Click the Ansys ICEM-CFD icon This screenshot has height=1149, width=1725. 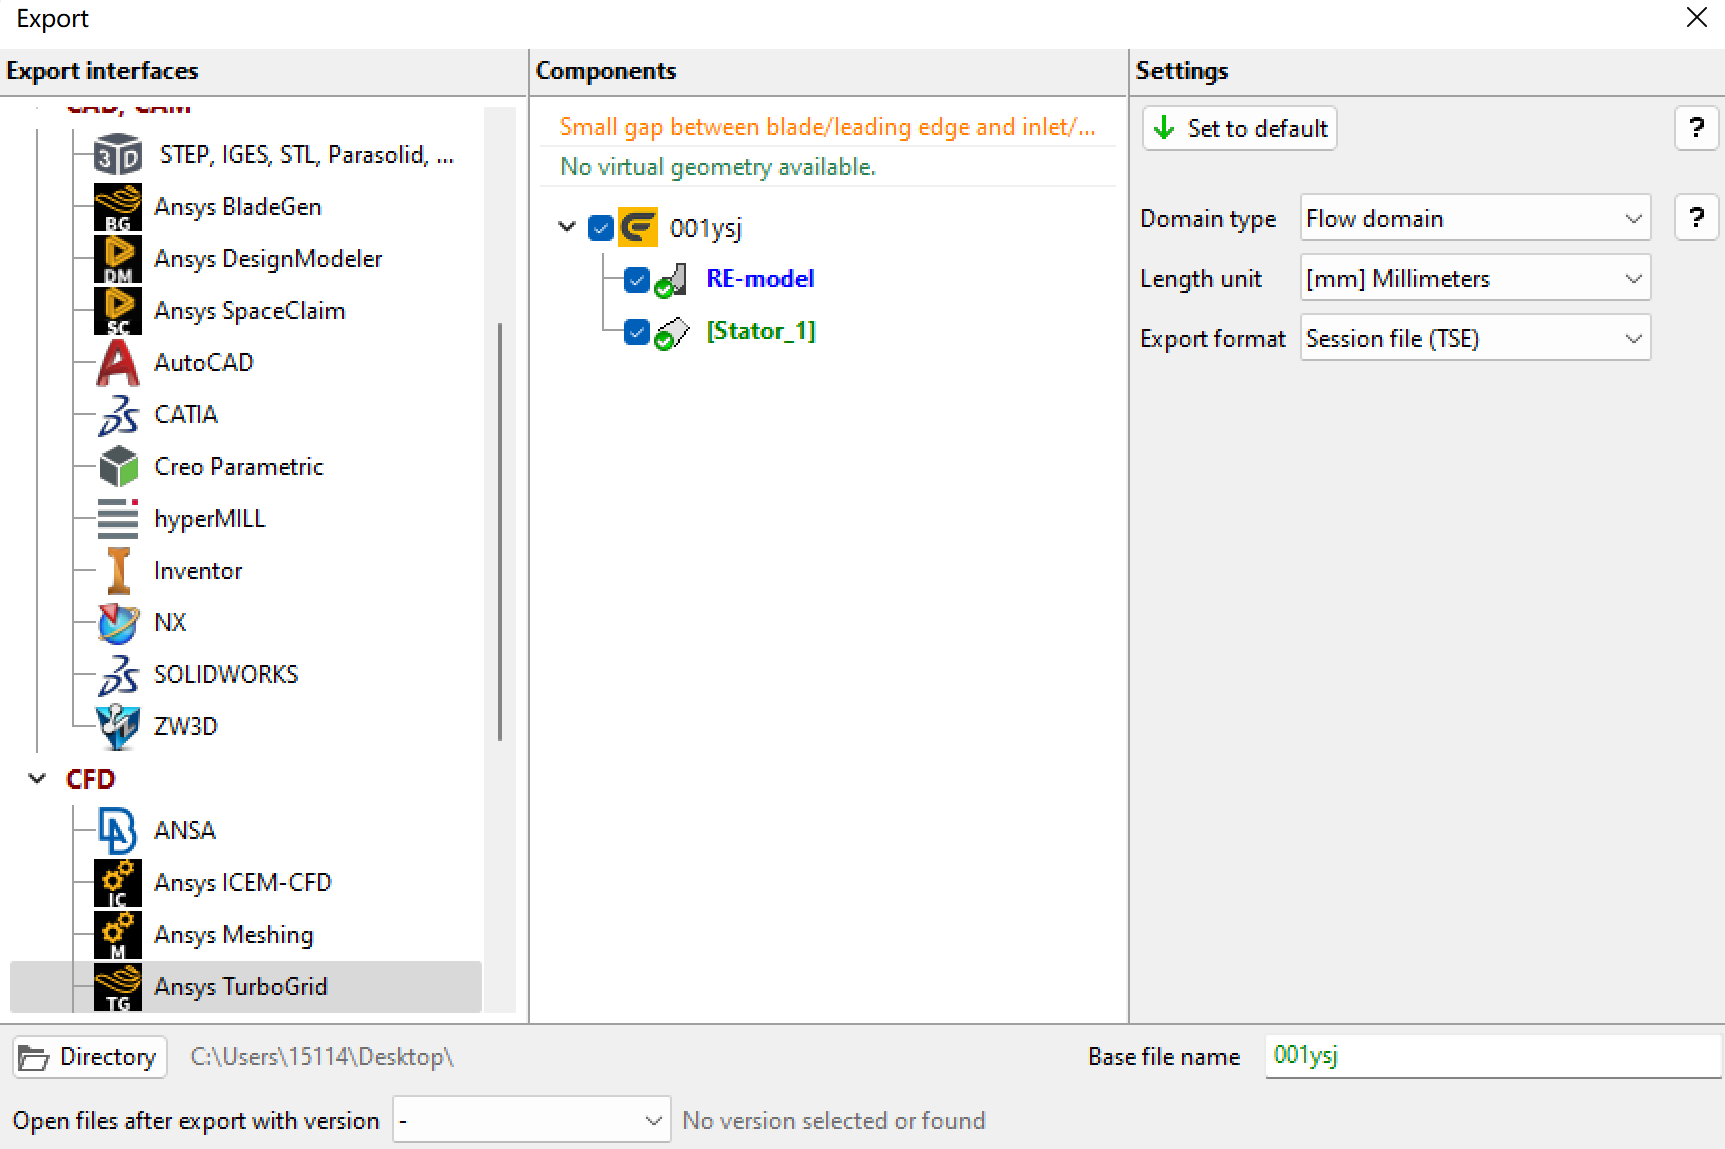coord(118,883)
